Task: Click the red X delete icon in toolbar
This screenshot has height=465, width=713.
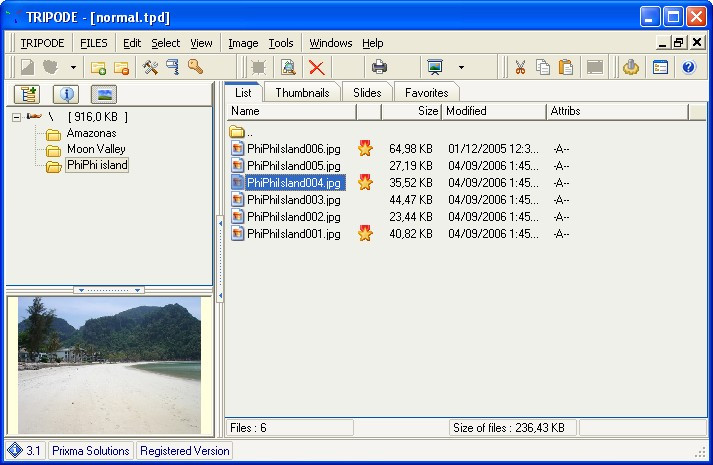Action: tap(317, 68)
